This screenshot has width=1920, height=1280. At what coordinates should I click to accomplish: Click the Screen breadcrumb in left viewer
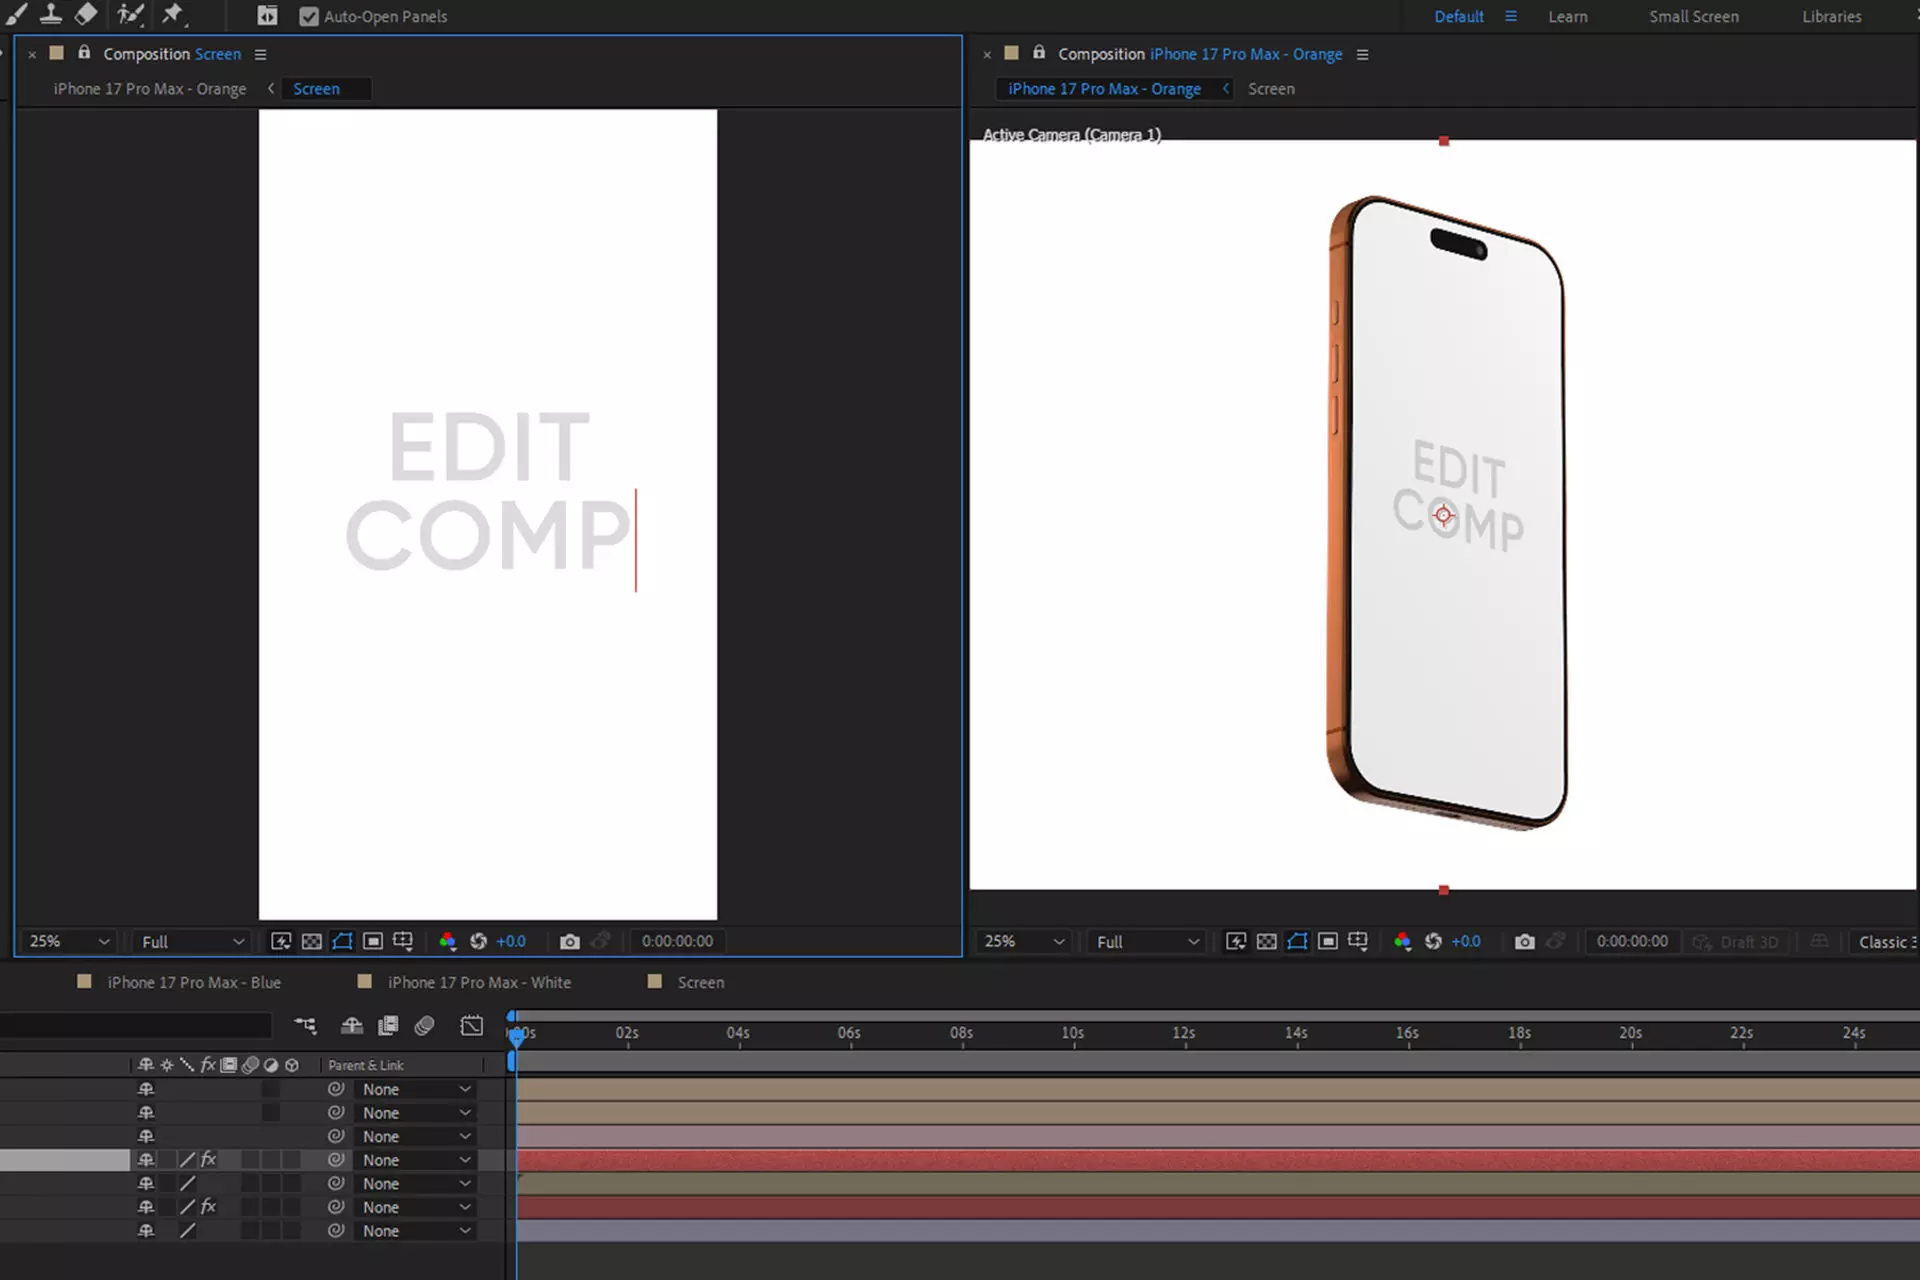click(x=316, y=89)
